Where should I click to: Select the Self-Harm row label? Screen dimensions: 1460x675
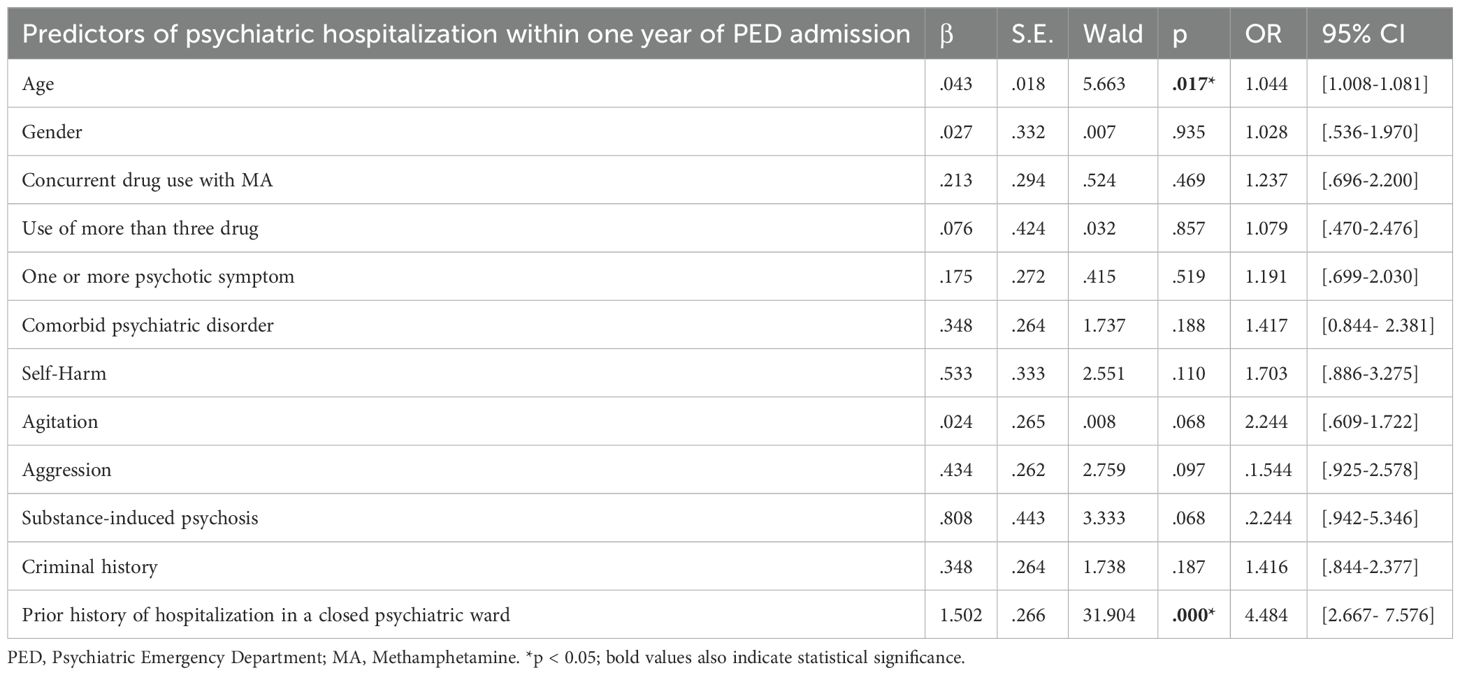click(x=57, y=374)
